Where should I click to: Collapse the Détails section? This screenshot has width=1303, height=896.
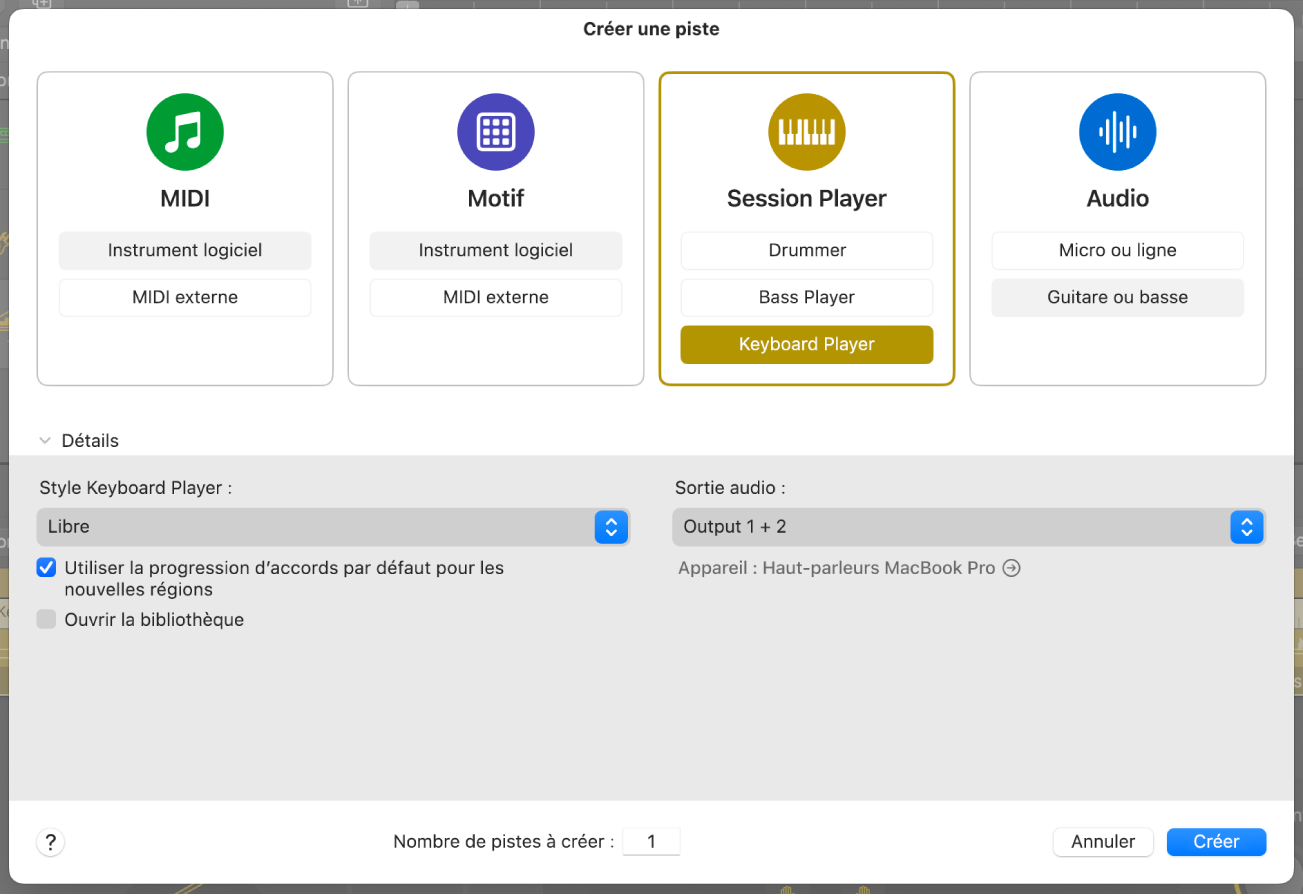pyautogui.click(x=44, y=440)
